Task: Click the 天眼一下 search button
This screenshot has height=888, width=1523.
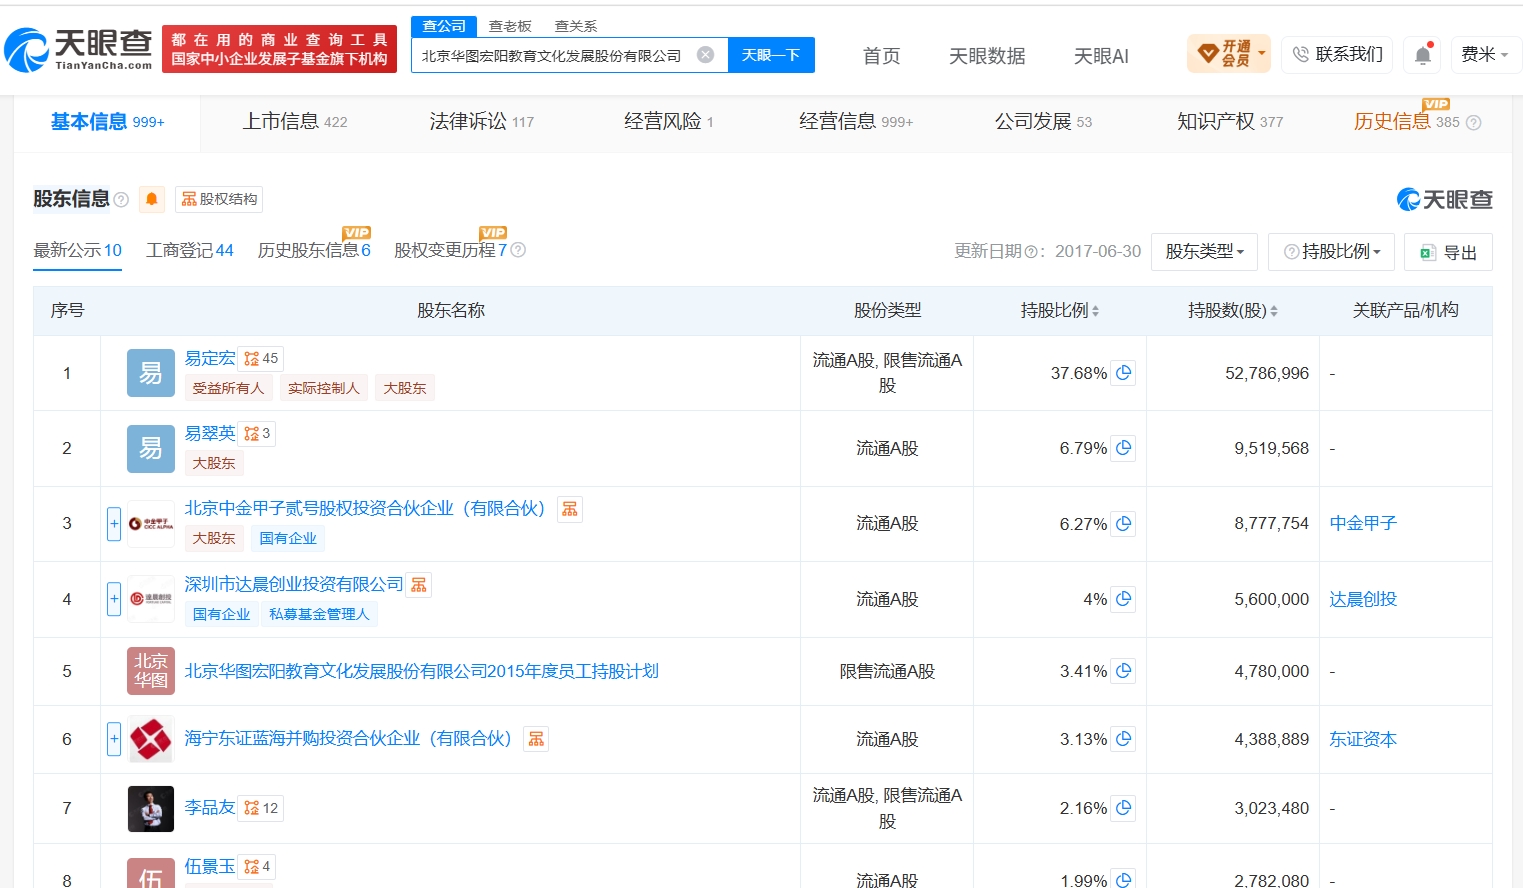Action: tap(771, 55)
